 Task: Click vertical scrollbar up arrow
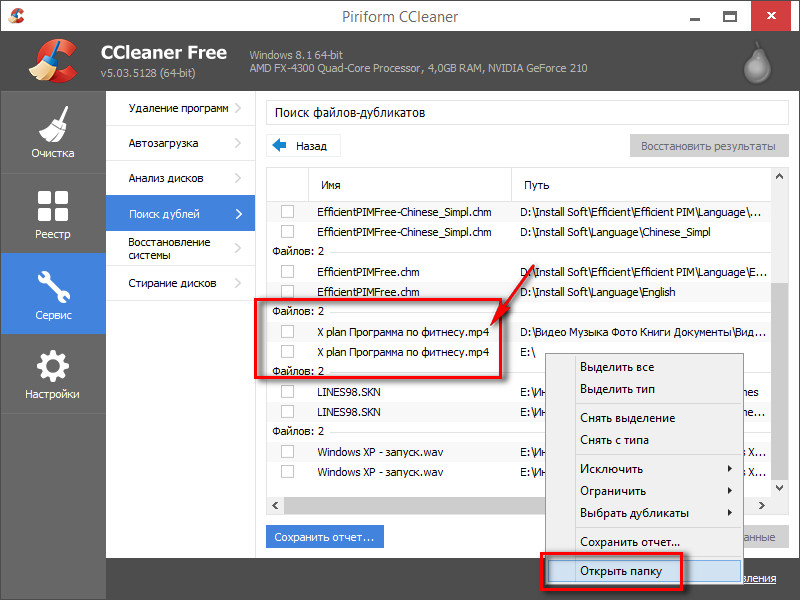point(779,176)
